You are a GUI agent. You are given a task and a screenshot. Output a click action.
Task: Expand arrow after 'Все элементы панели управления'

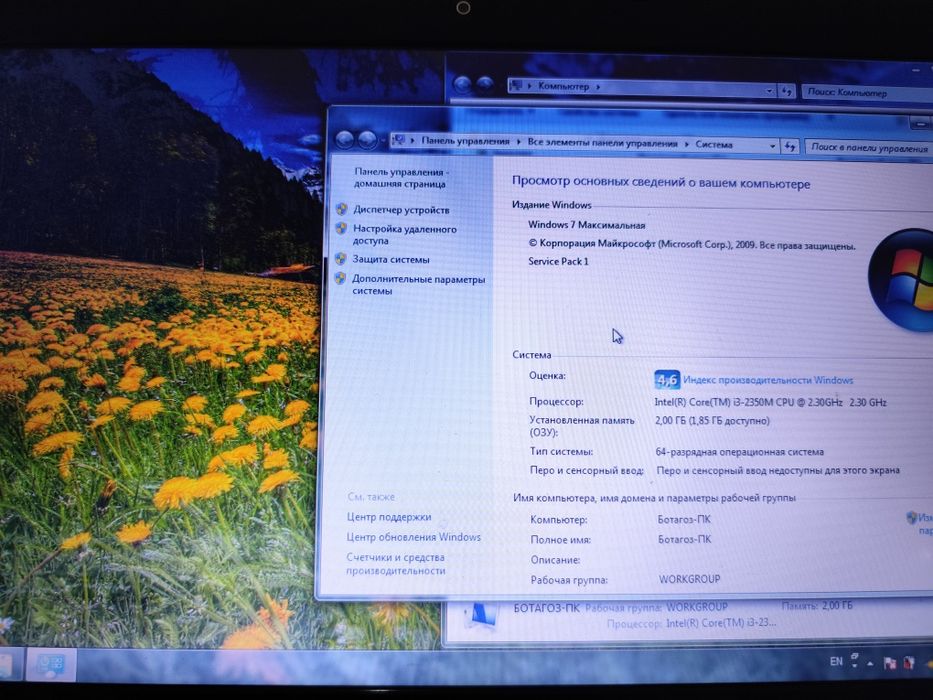click(686, 143)
